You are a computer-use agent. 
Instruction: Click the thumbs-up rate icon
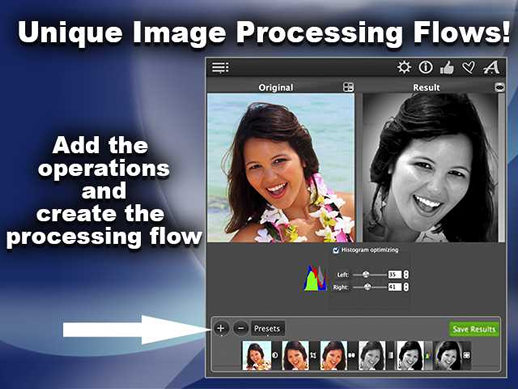click(x=447, y=68)
